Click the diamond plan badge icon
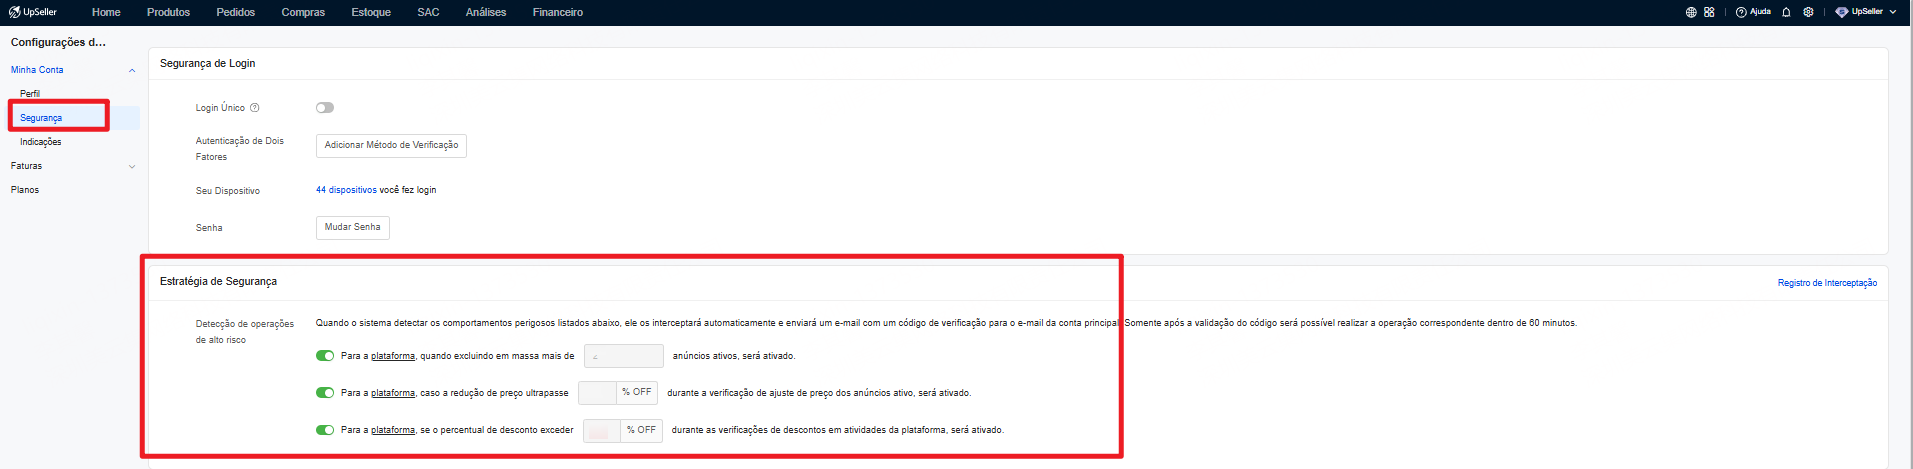 pyautogui.click(x=1841, y=12)
